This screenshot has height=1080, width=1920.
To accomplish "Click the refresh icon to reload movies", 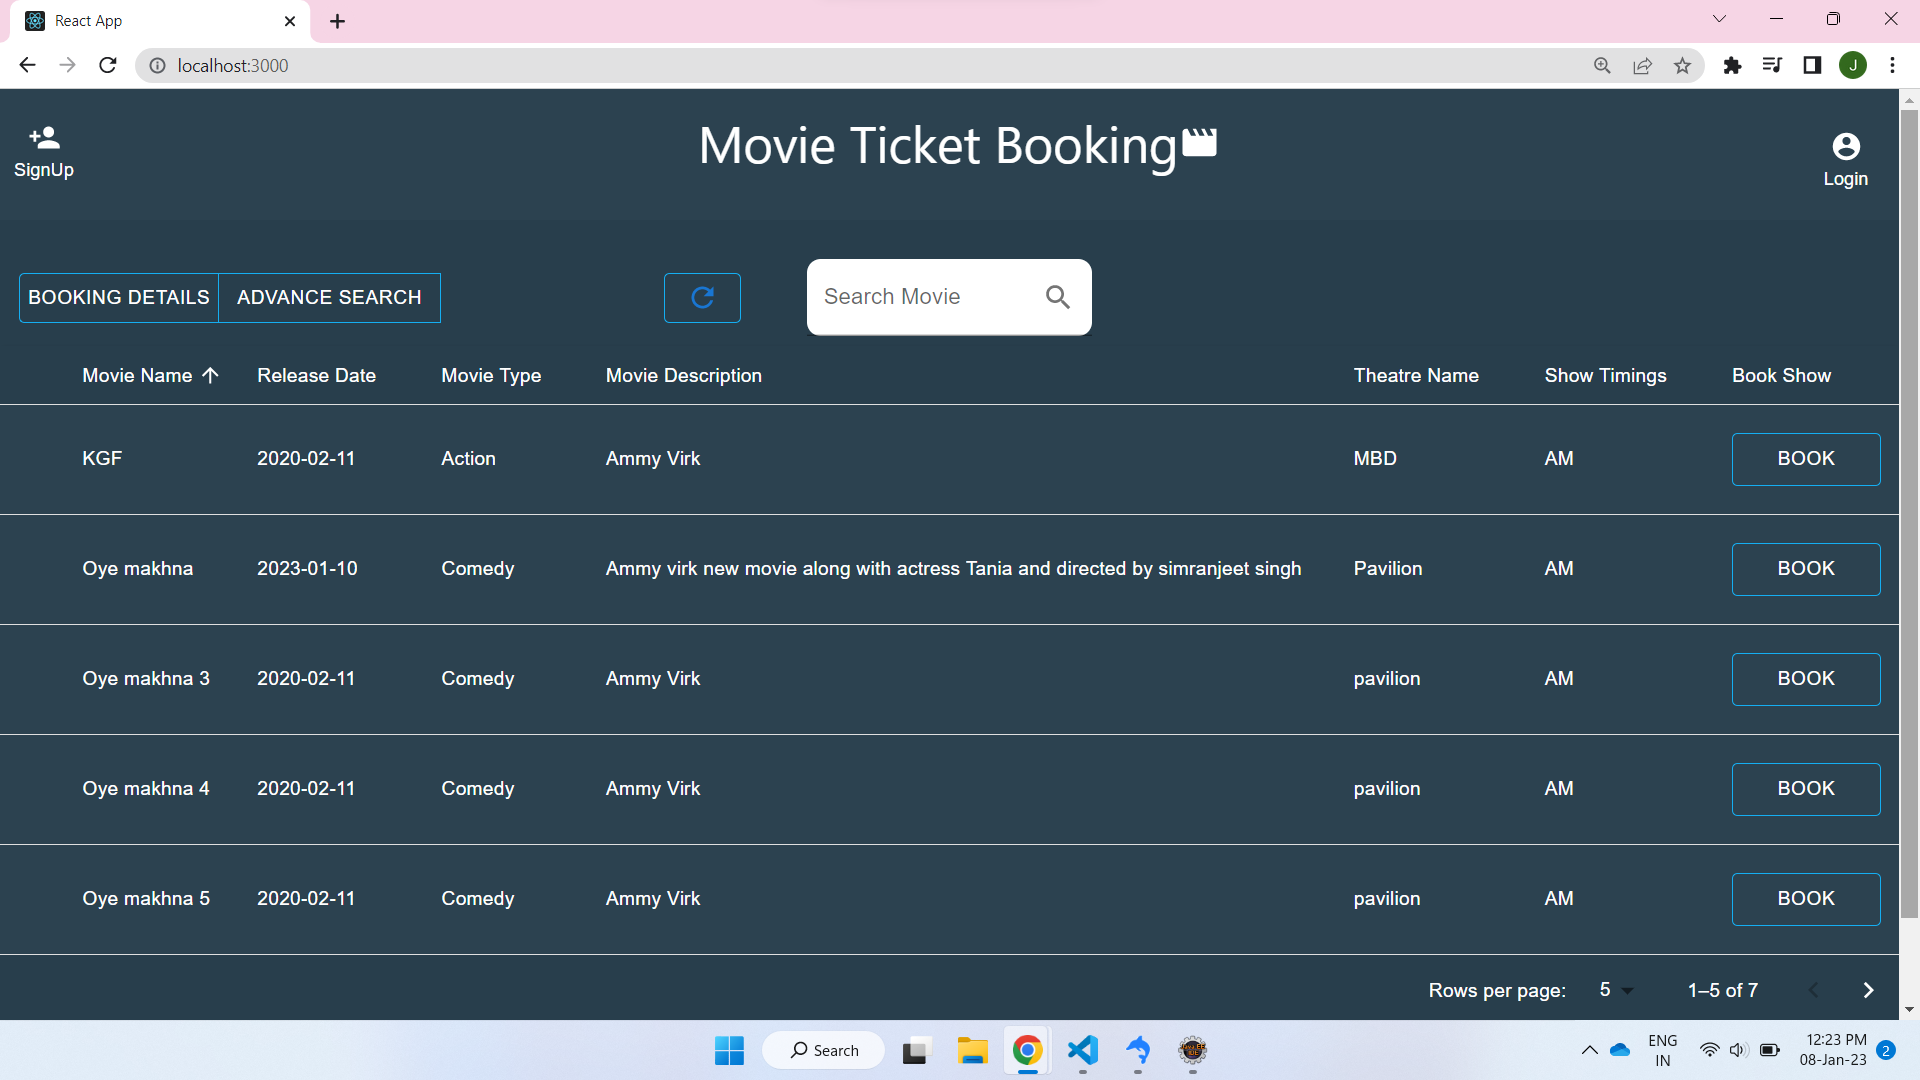I will (702, 297).
